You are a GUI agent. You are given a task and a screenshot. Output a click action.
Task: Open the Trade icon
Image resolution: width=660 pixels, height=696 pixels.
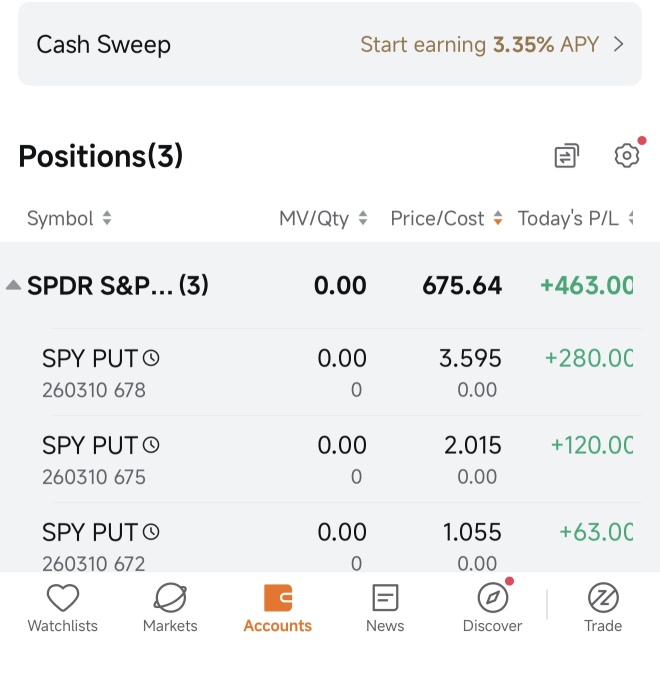(603, 597)
